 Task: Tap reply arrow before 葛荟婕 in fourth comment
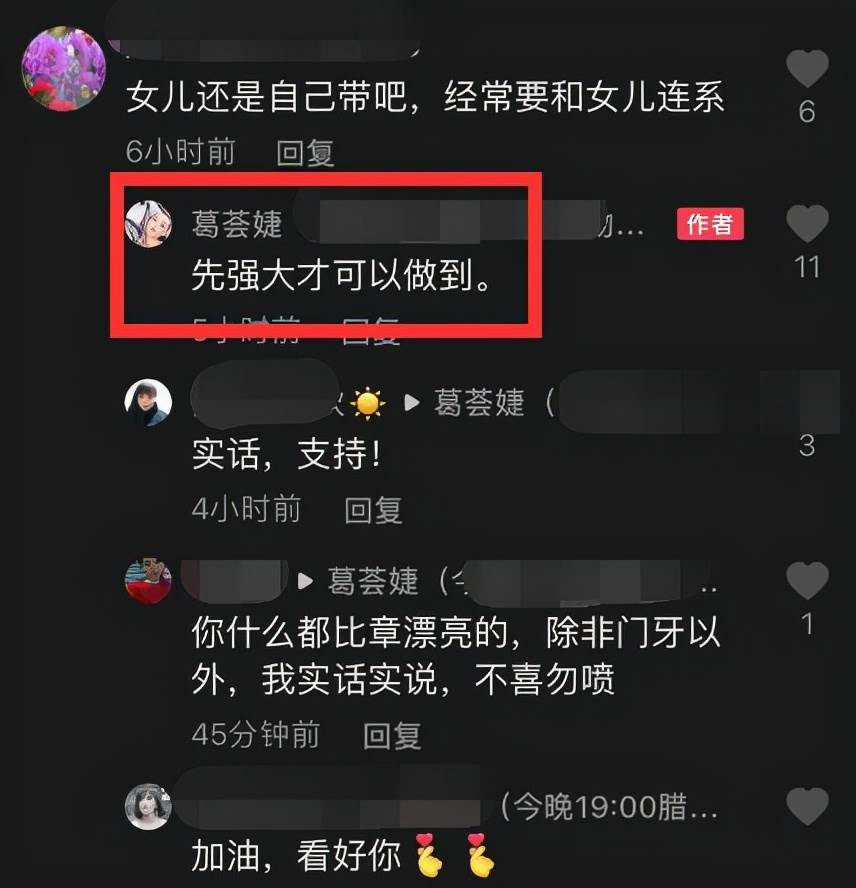point(305,581)
